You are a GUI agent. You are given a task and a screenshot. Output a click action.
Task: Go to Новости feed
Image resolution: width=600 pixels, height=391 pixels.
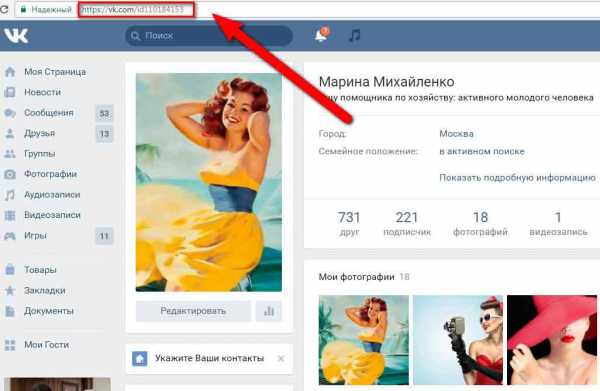pos(42,92)
